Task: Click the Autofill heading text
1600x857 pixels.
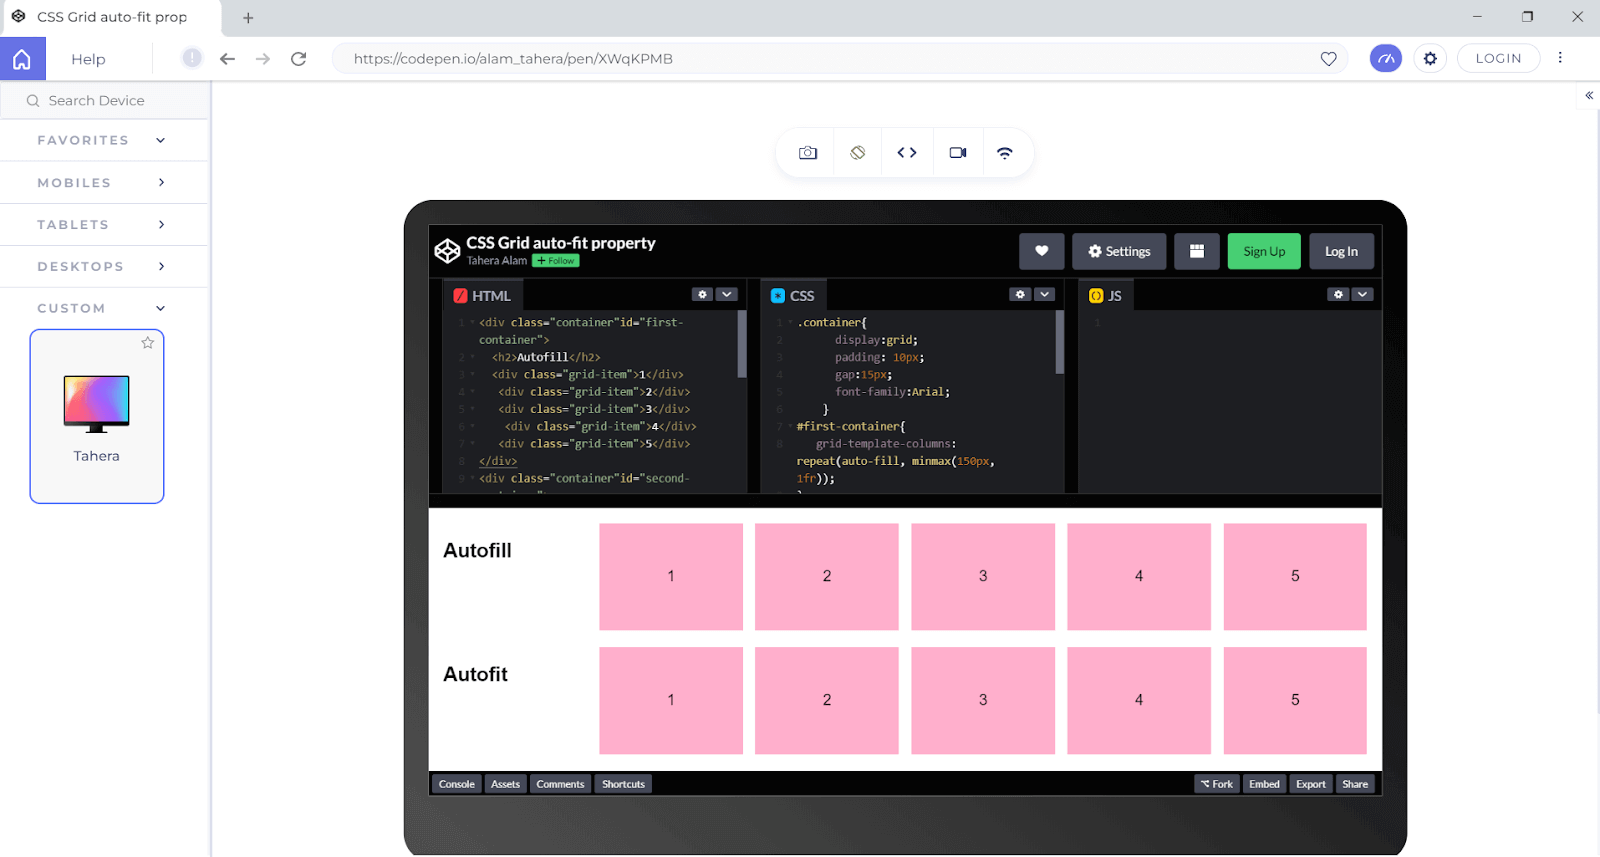Action: coord(477,551)
